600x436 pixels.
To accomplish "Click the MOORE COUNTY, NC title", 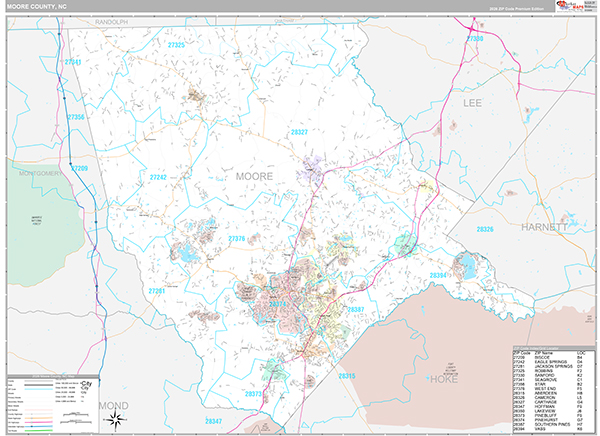I will click(37, 6).
